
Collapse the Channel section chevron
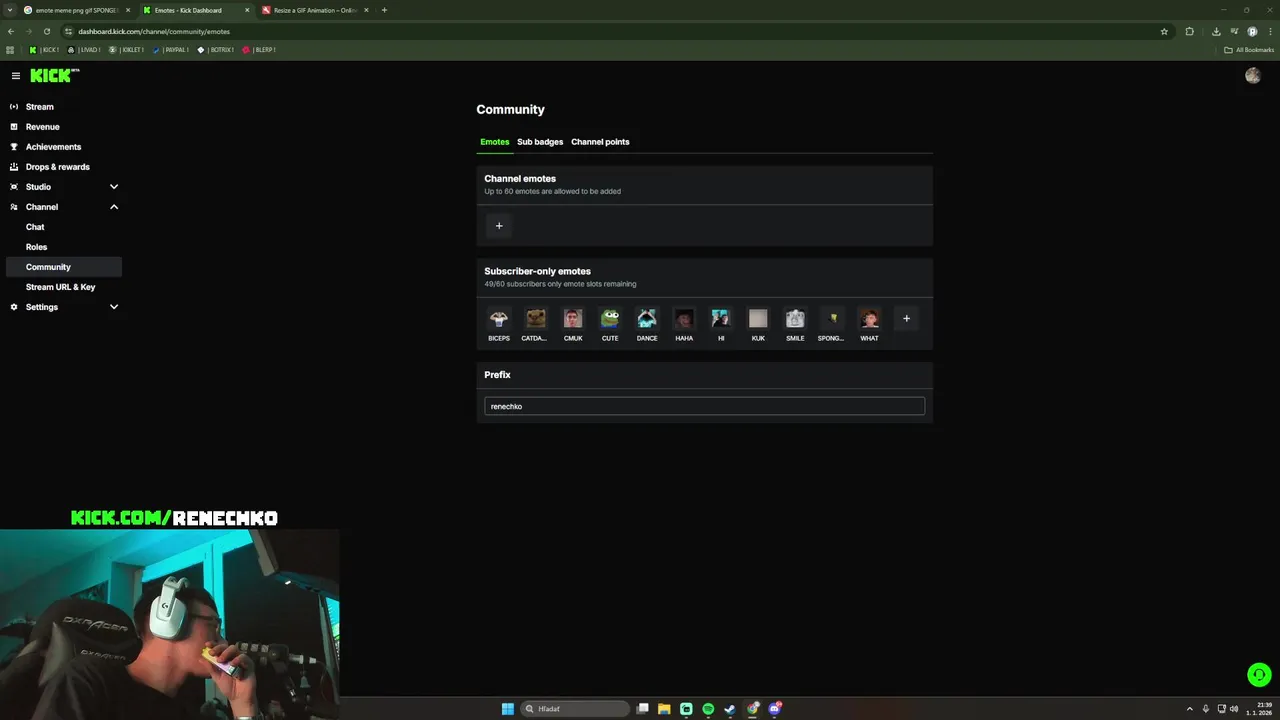(x=114, y=207)
